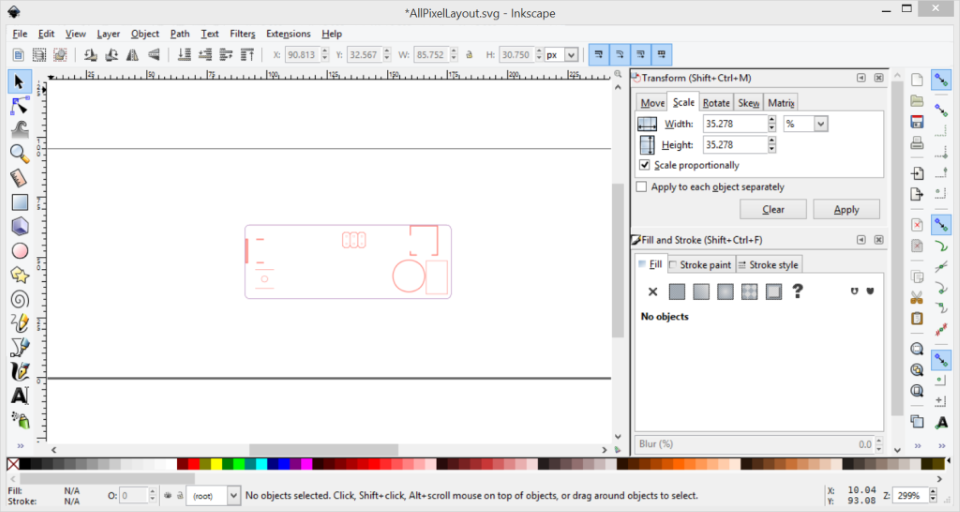Image resolution: width=960 pixels, height=512 pixels.
Task: Select the Measure ruler tool
Action: (x=19, y=178)
